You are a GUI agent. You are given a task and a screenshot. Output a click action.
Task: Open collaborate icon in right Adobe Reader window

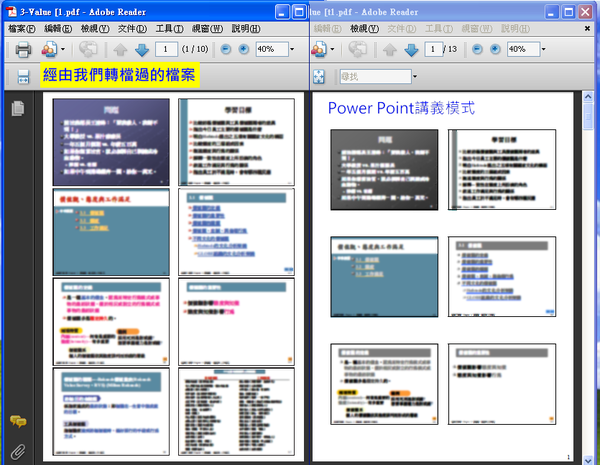click(x=319, y=49)
